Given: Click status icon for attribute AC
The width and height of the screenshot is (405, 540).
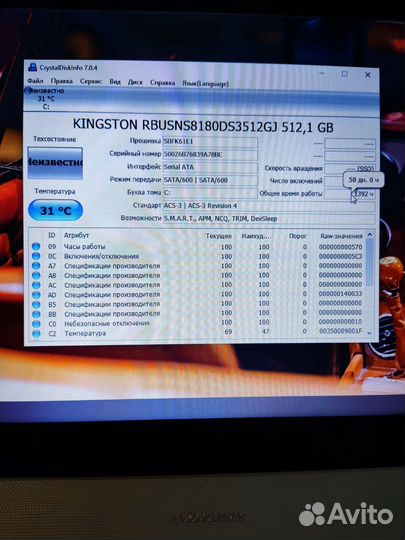Looking at the screenshot, I should 36,285.
